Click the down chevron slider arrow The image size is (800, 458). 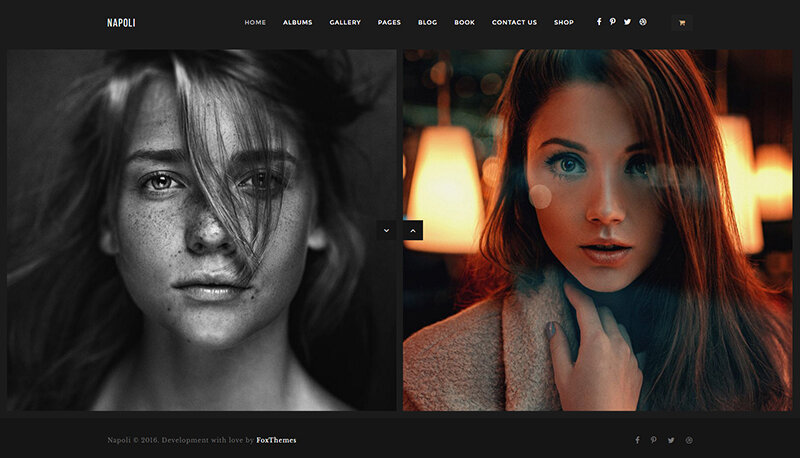click(x=386, y=231)
